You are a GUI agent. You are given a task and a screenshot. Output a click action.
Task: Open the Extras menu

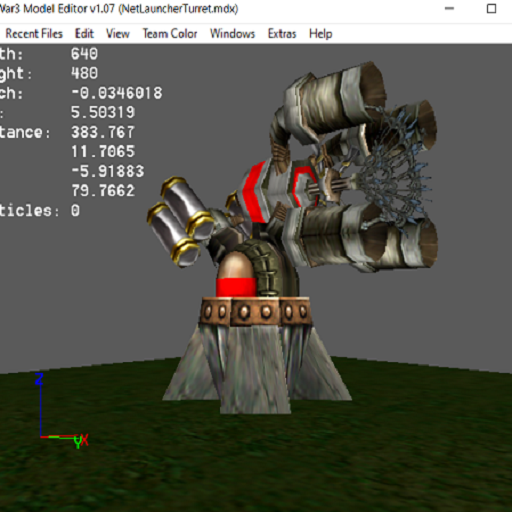(x=282, y=34)
